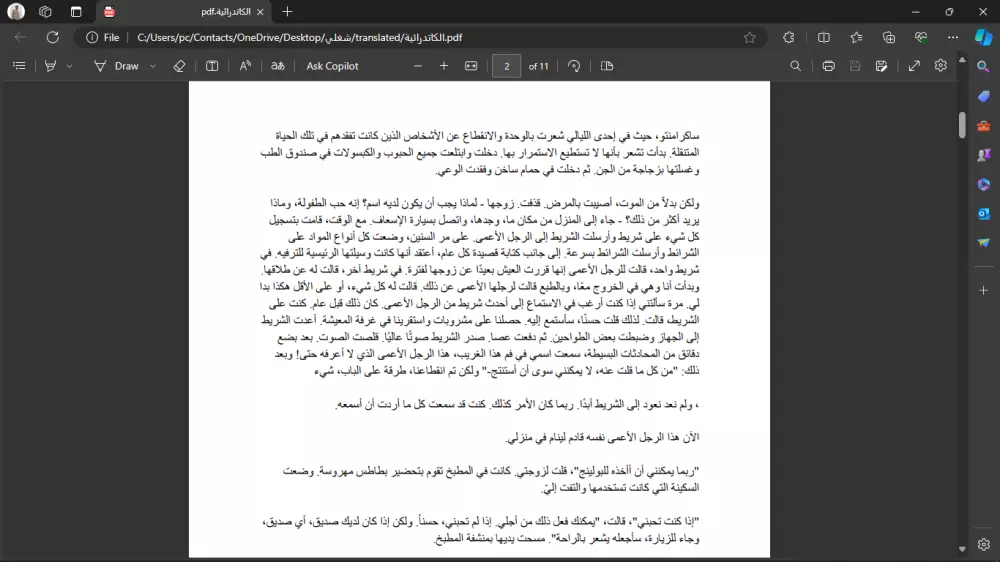
Task: Open the browser profile avatar
Action: click(x=16, y=11)
